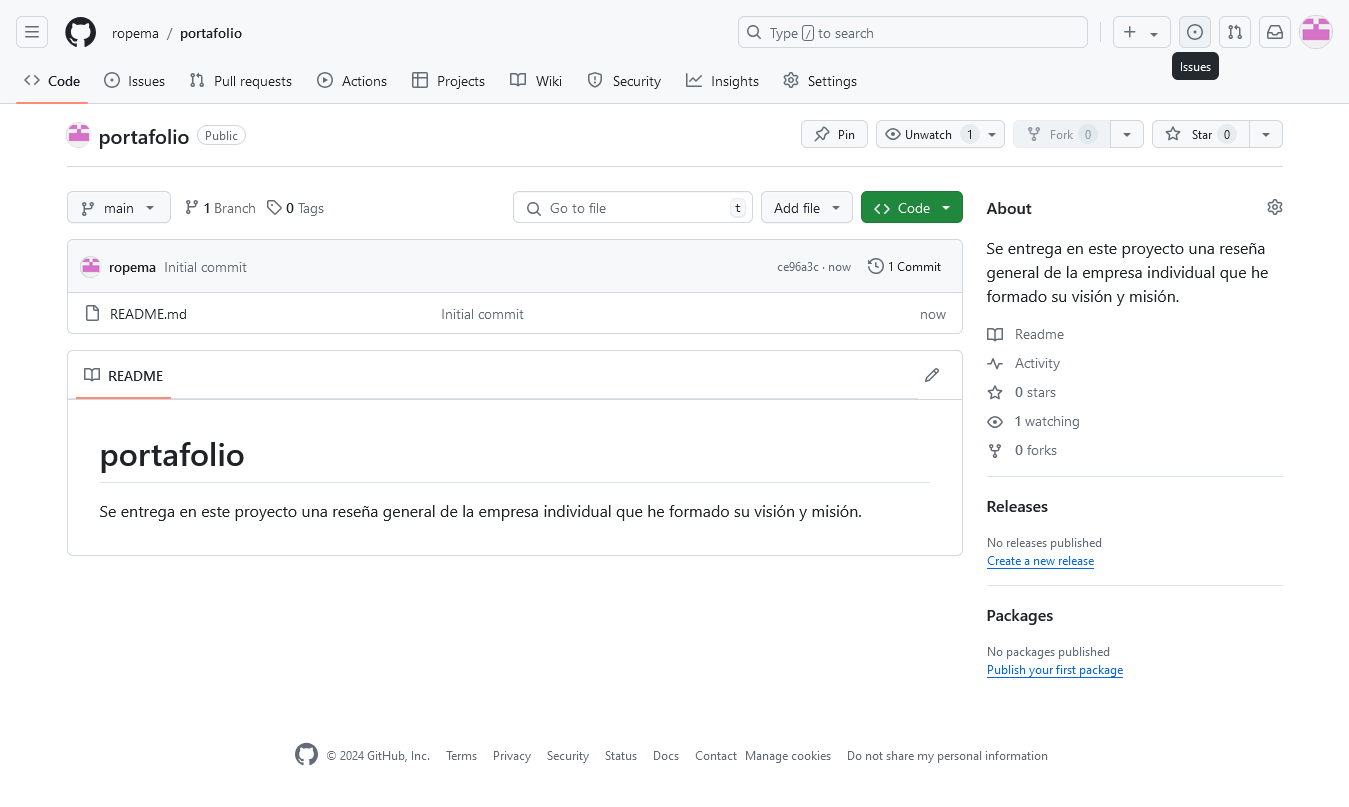The width and height of the screenshot is (1349, 807).
Task: Open the Add file dropdown
Action: pyautogui.click(x=807, y=207)
